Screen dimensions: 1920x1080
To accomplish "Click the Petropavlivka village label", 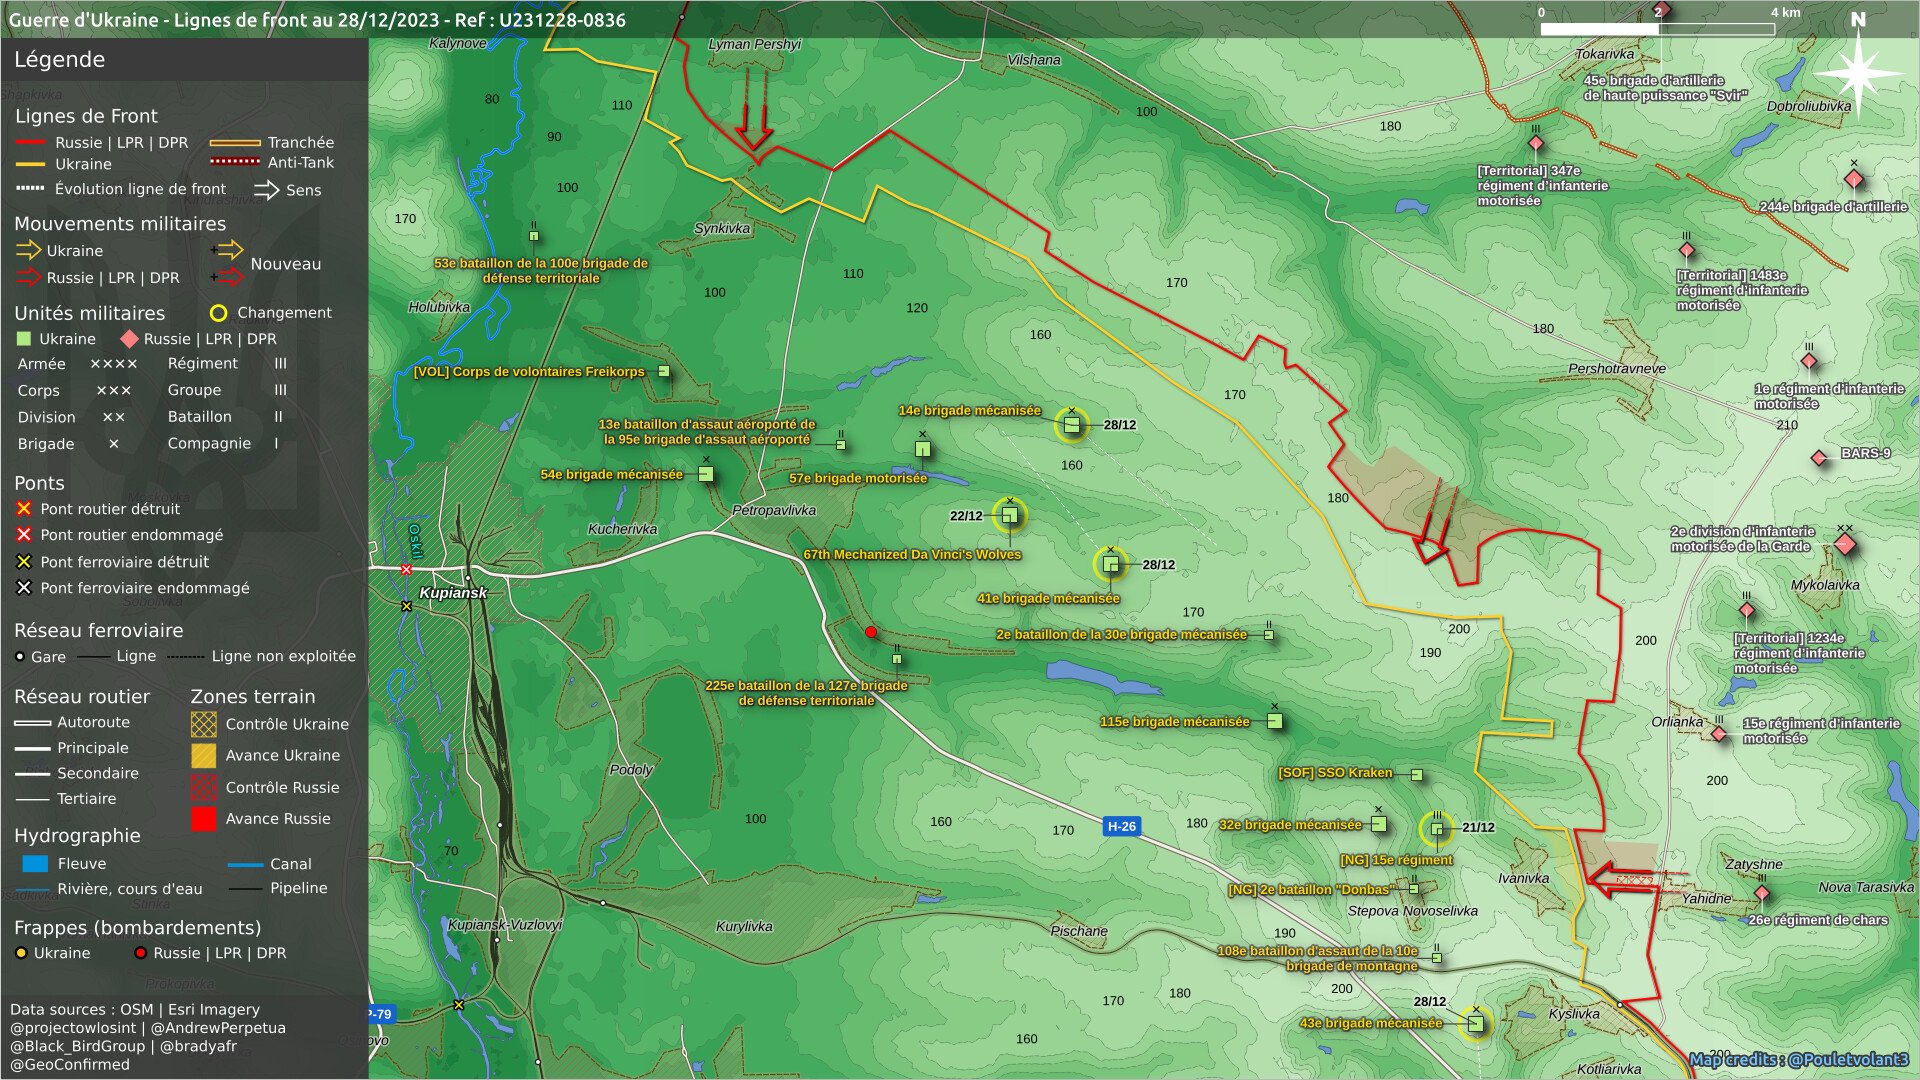I will (x=774, y=510).
